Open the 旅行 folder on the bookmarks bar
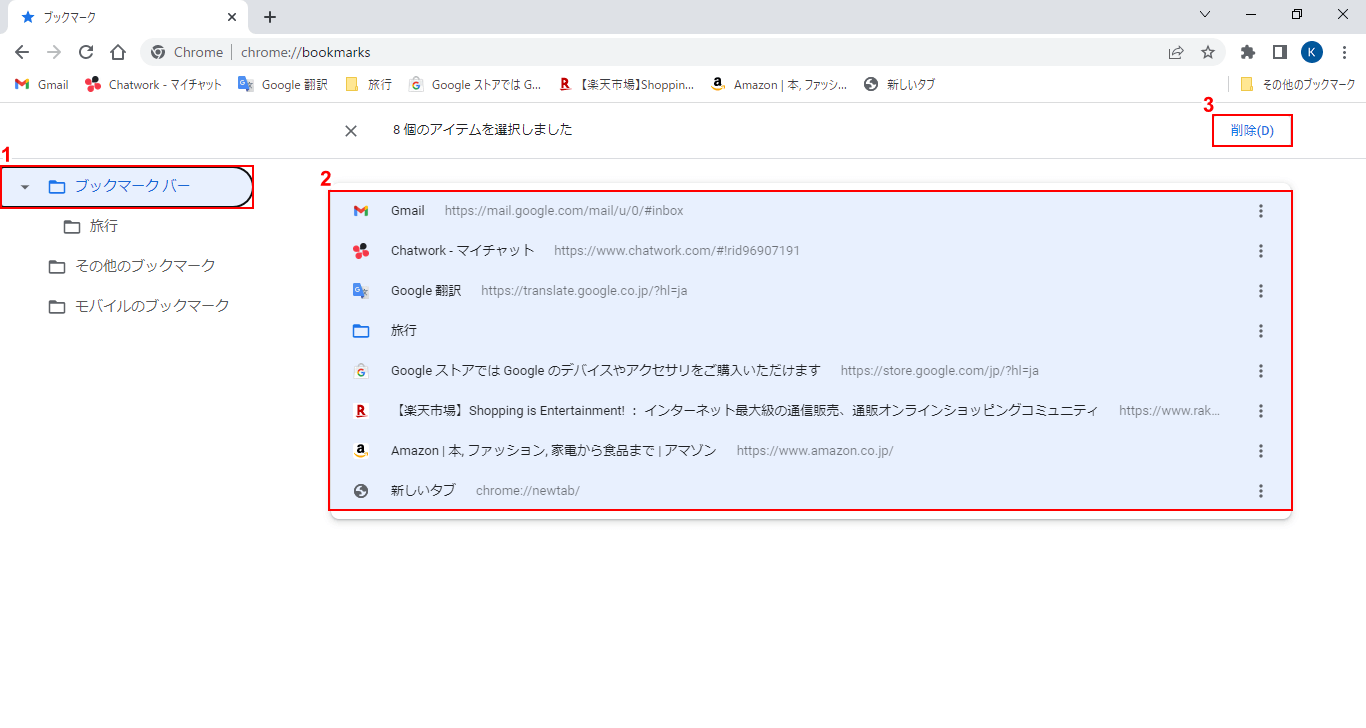 [x=368, y=85]
